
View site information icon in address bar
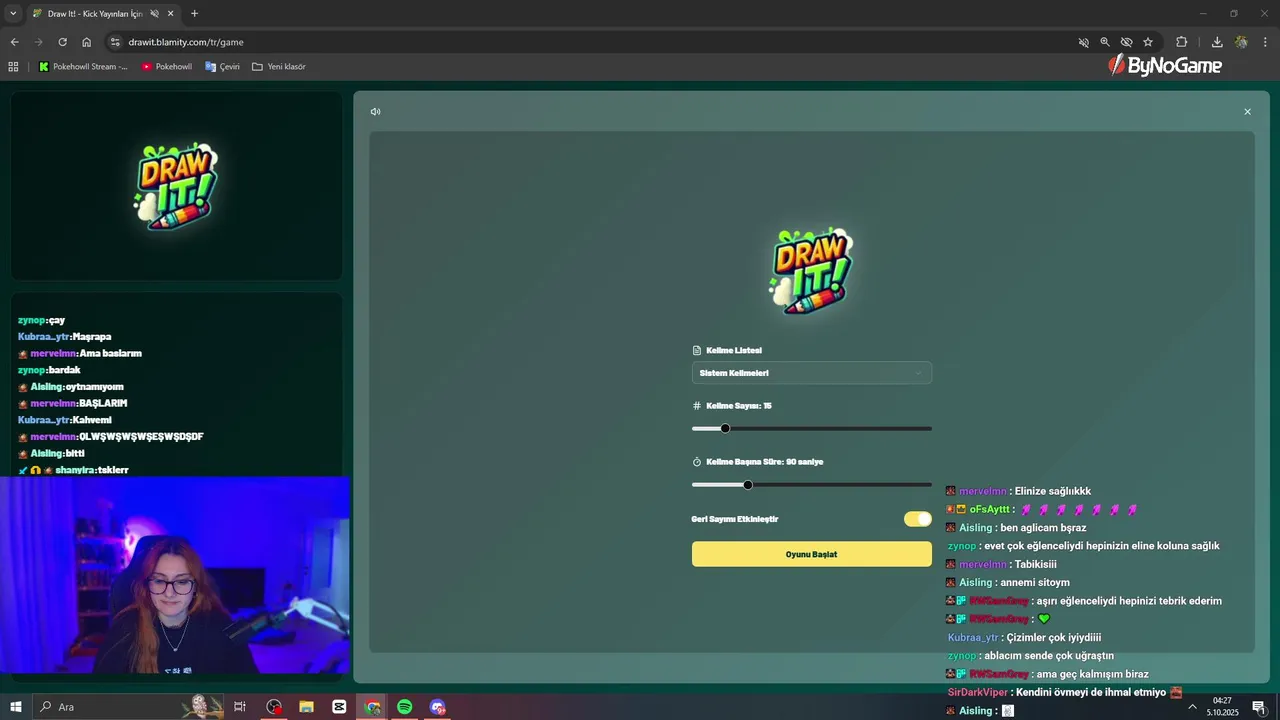click(x=115, y=42)
